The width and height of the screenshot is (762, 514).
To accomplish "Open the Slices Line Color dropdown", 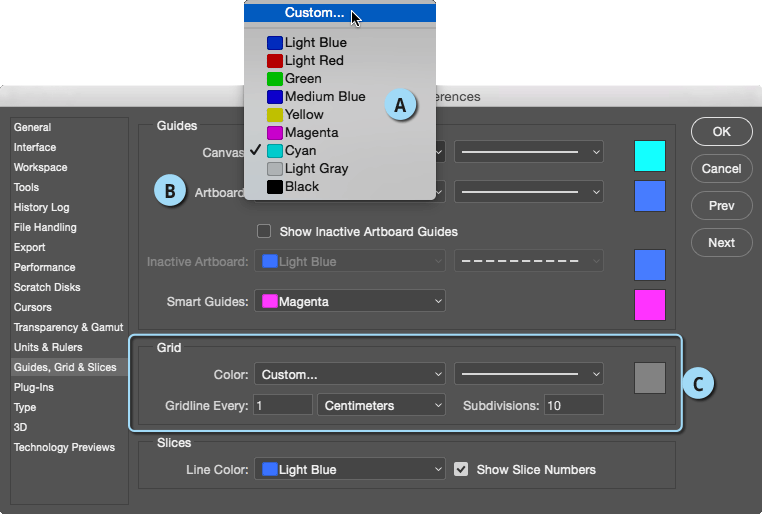I will coord(350,469).
